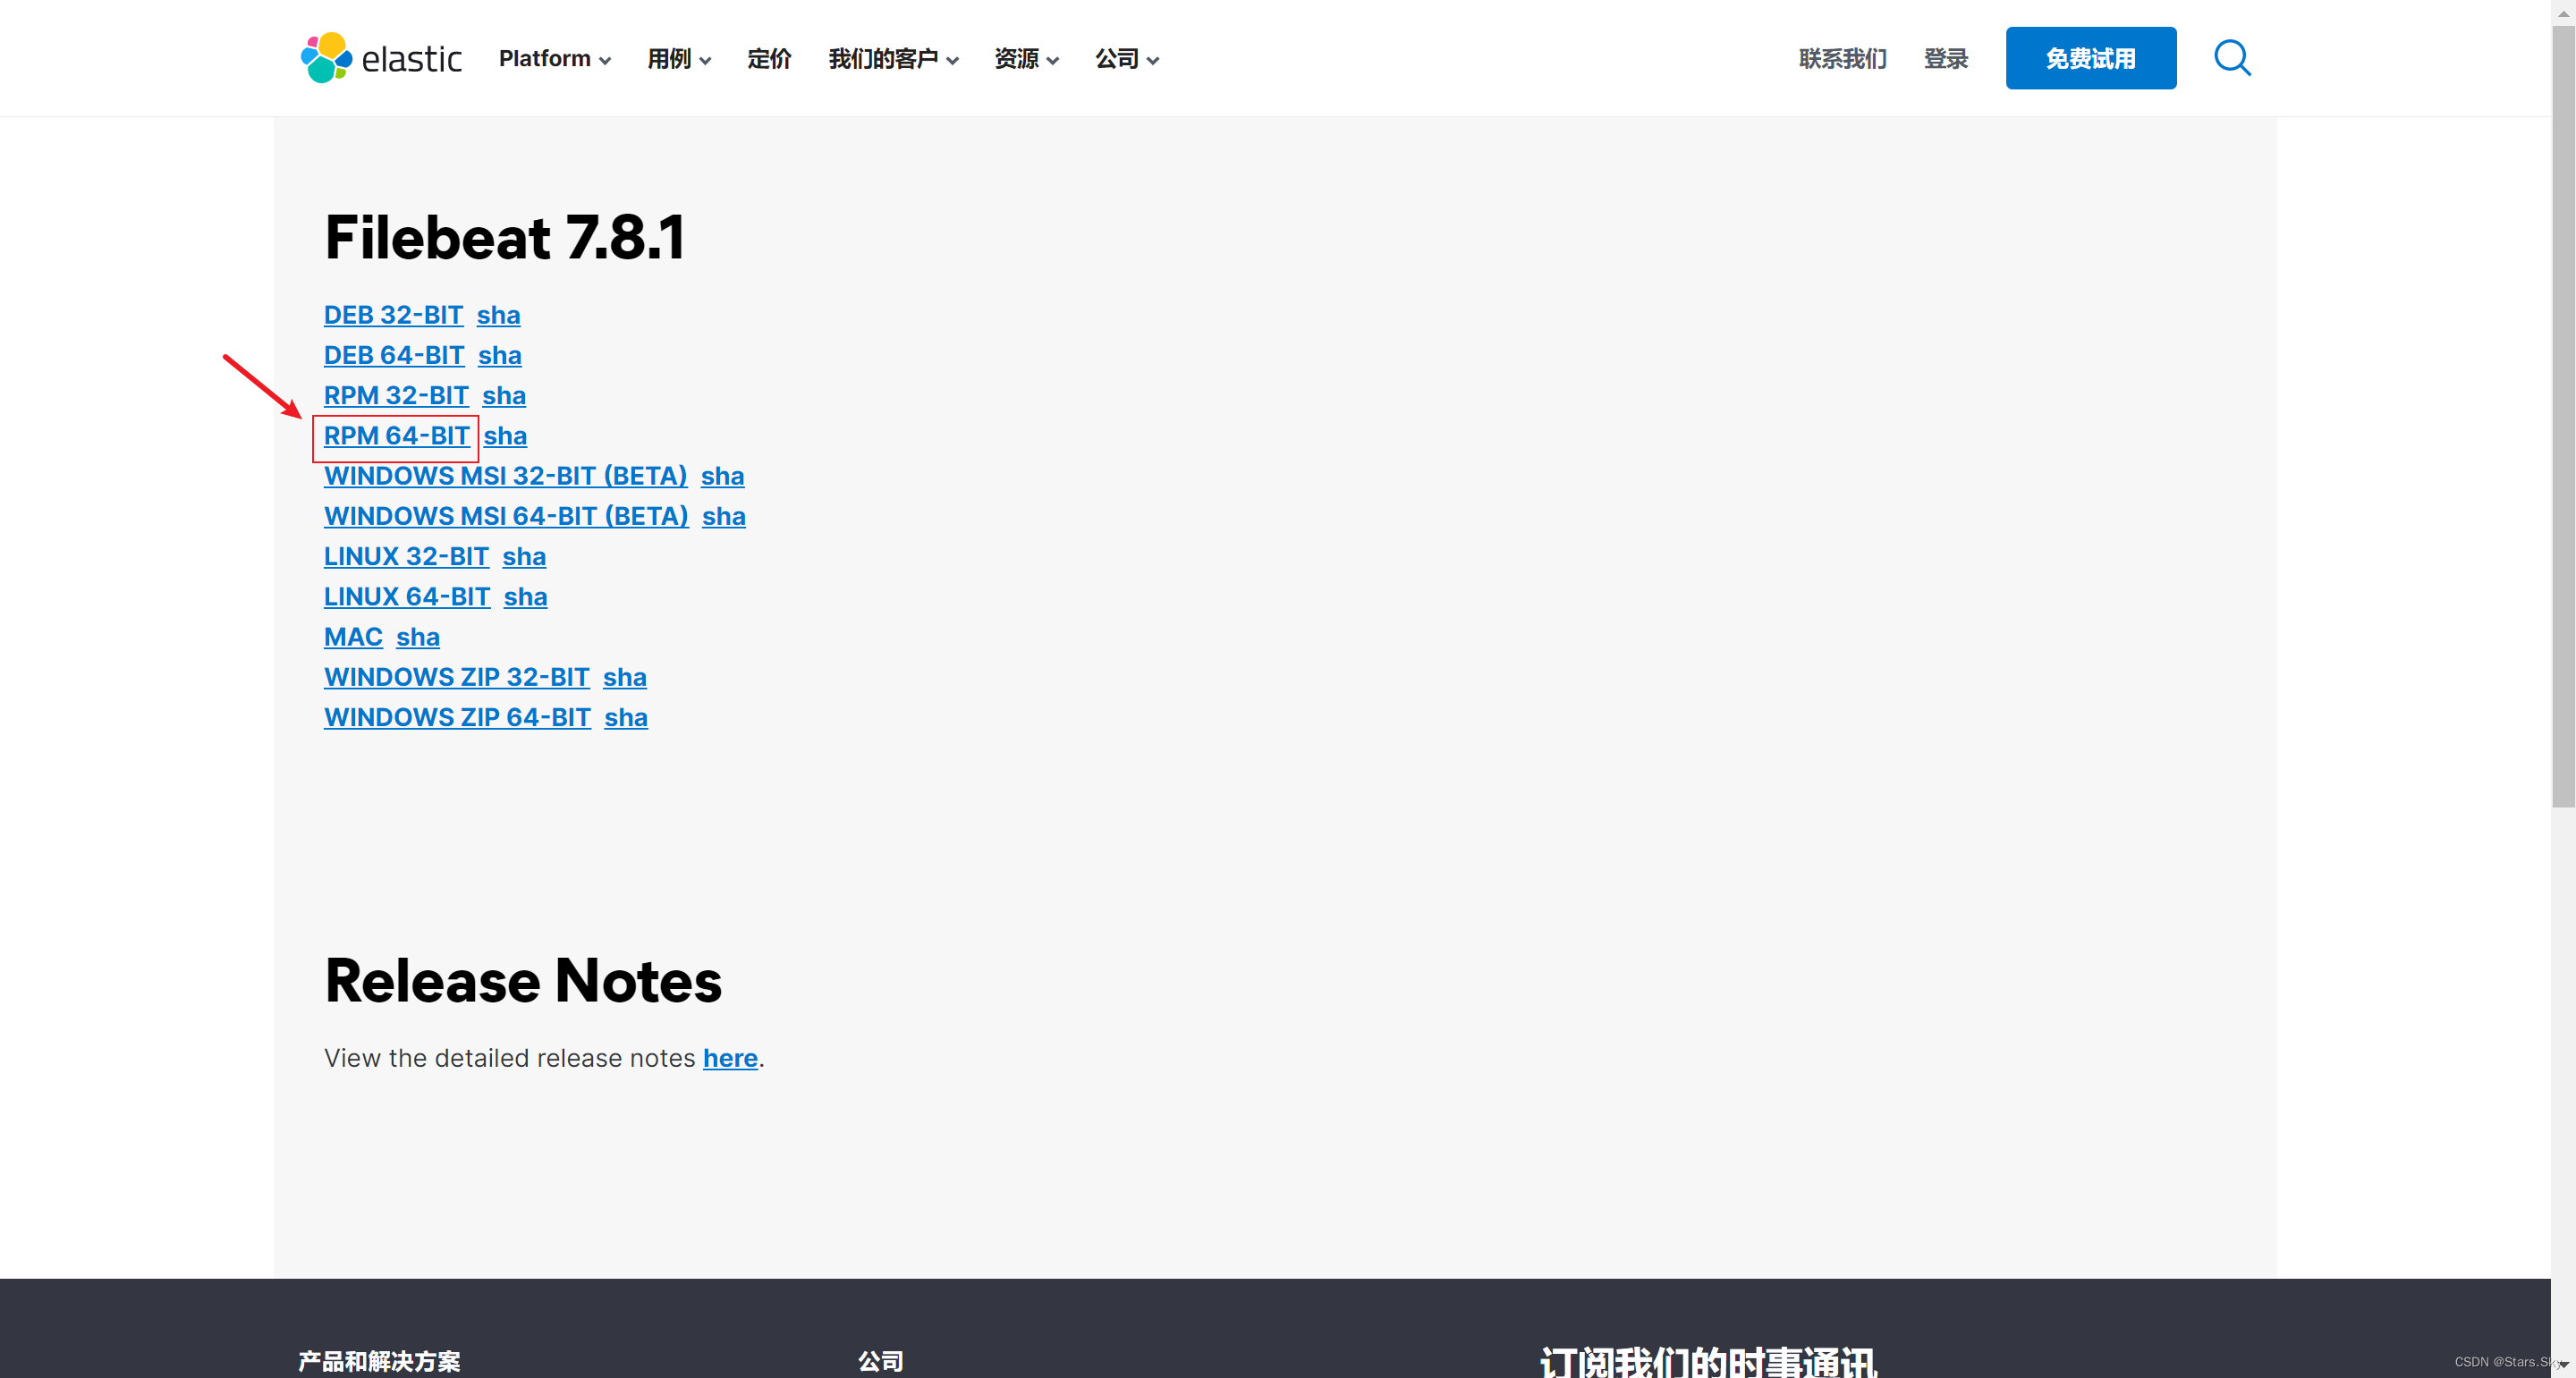The image size is (2576, 1378).
Task: Open detailed release notes via here link
Action: 729,1058
